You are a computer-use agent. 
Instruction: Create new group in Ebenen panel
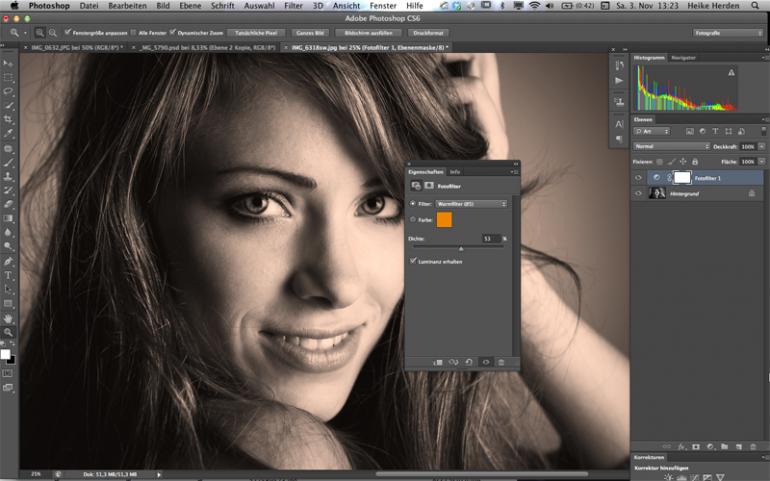pyautogui.click(x=724, y=447)
